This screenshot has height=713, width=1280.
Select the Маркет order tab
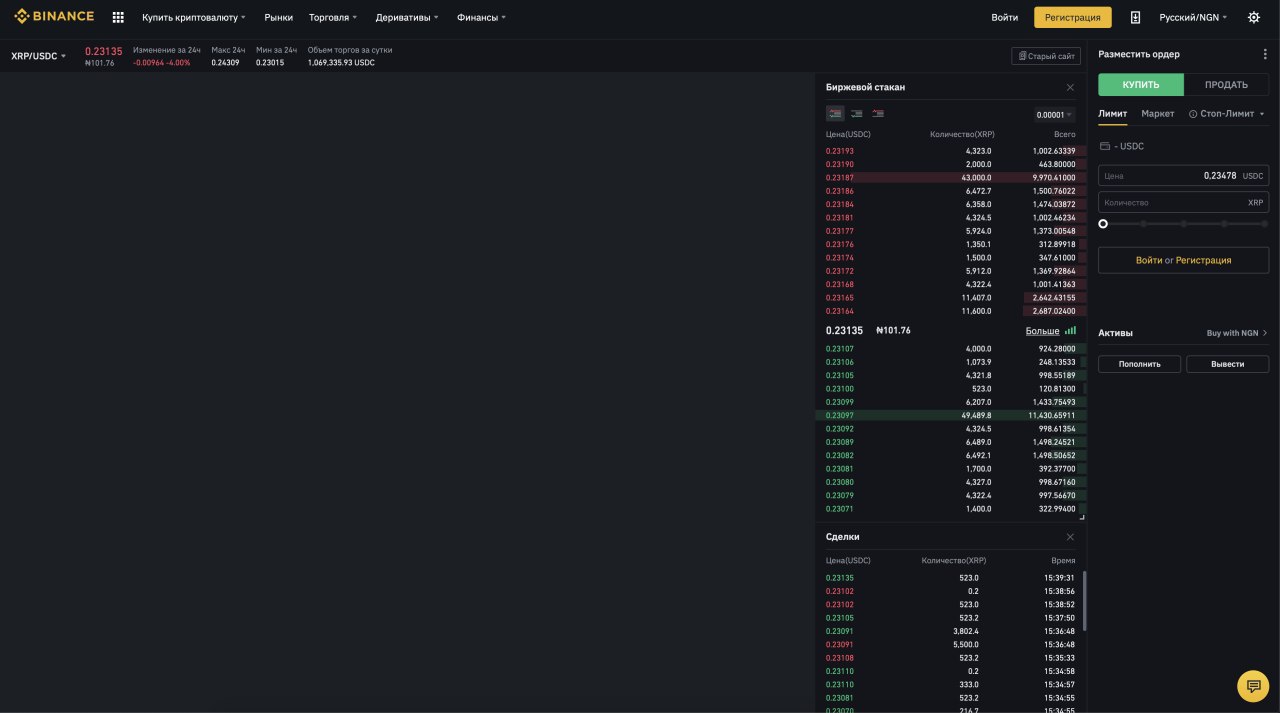[x=1158, y=114]
